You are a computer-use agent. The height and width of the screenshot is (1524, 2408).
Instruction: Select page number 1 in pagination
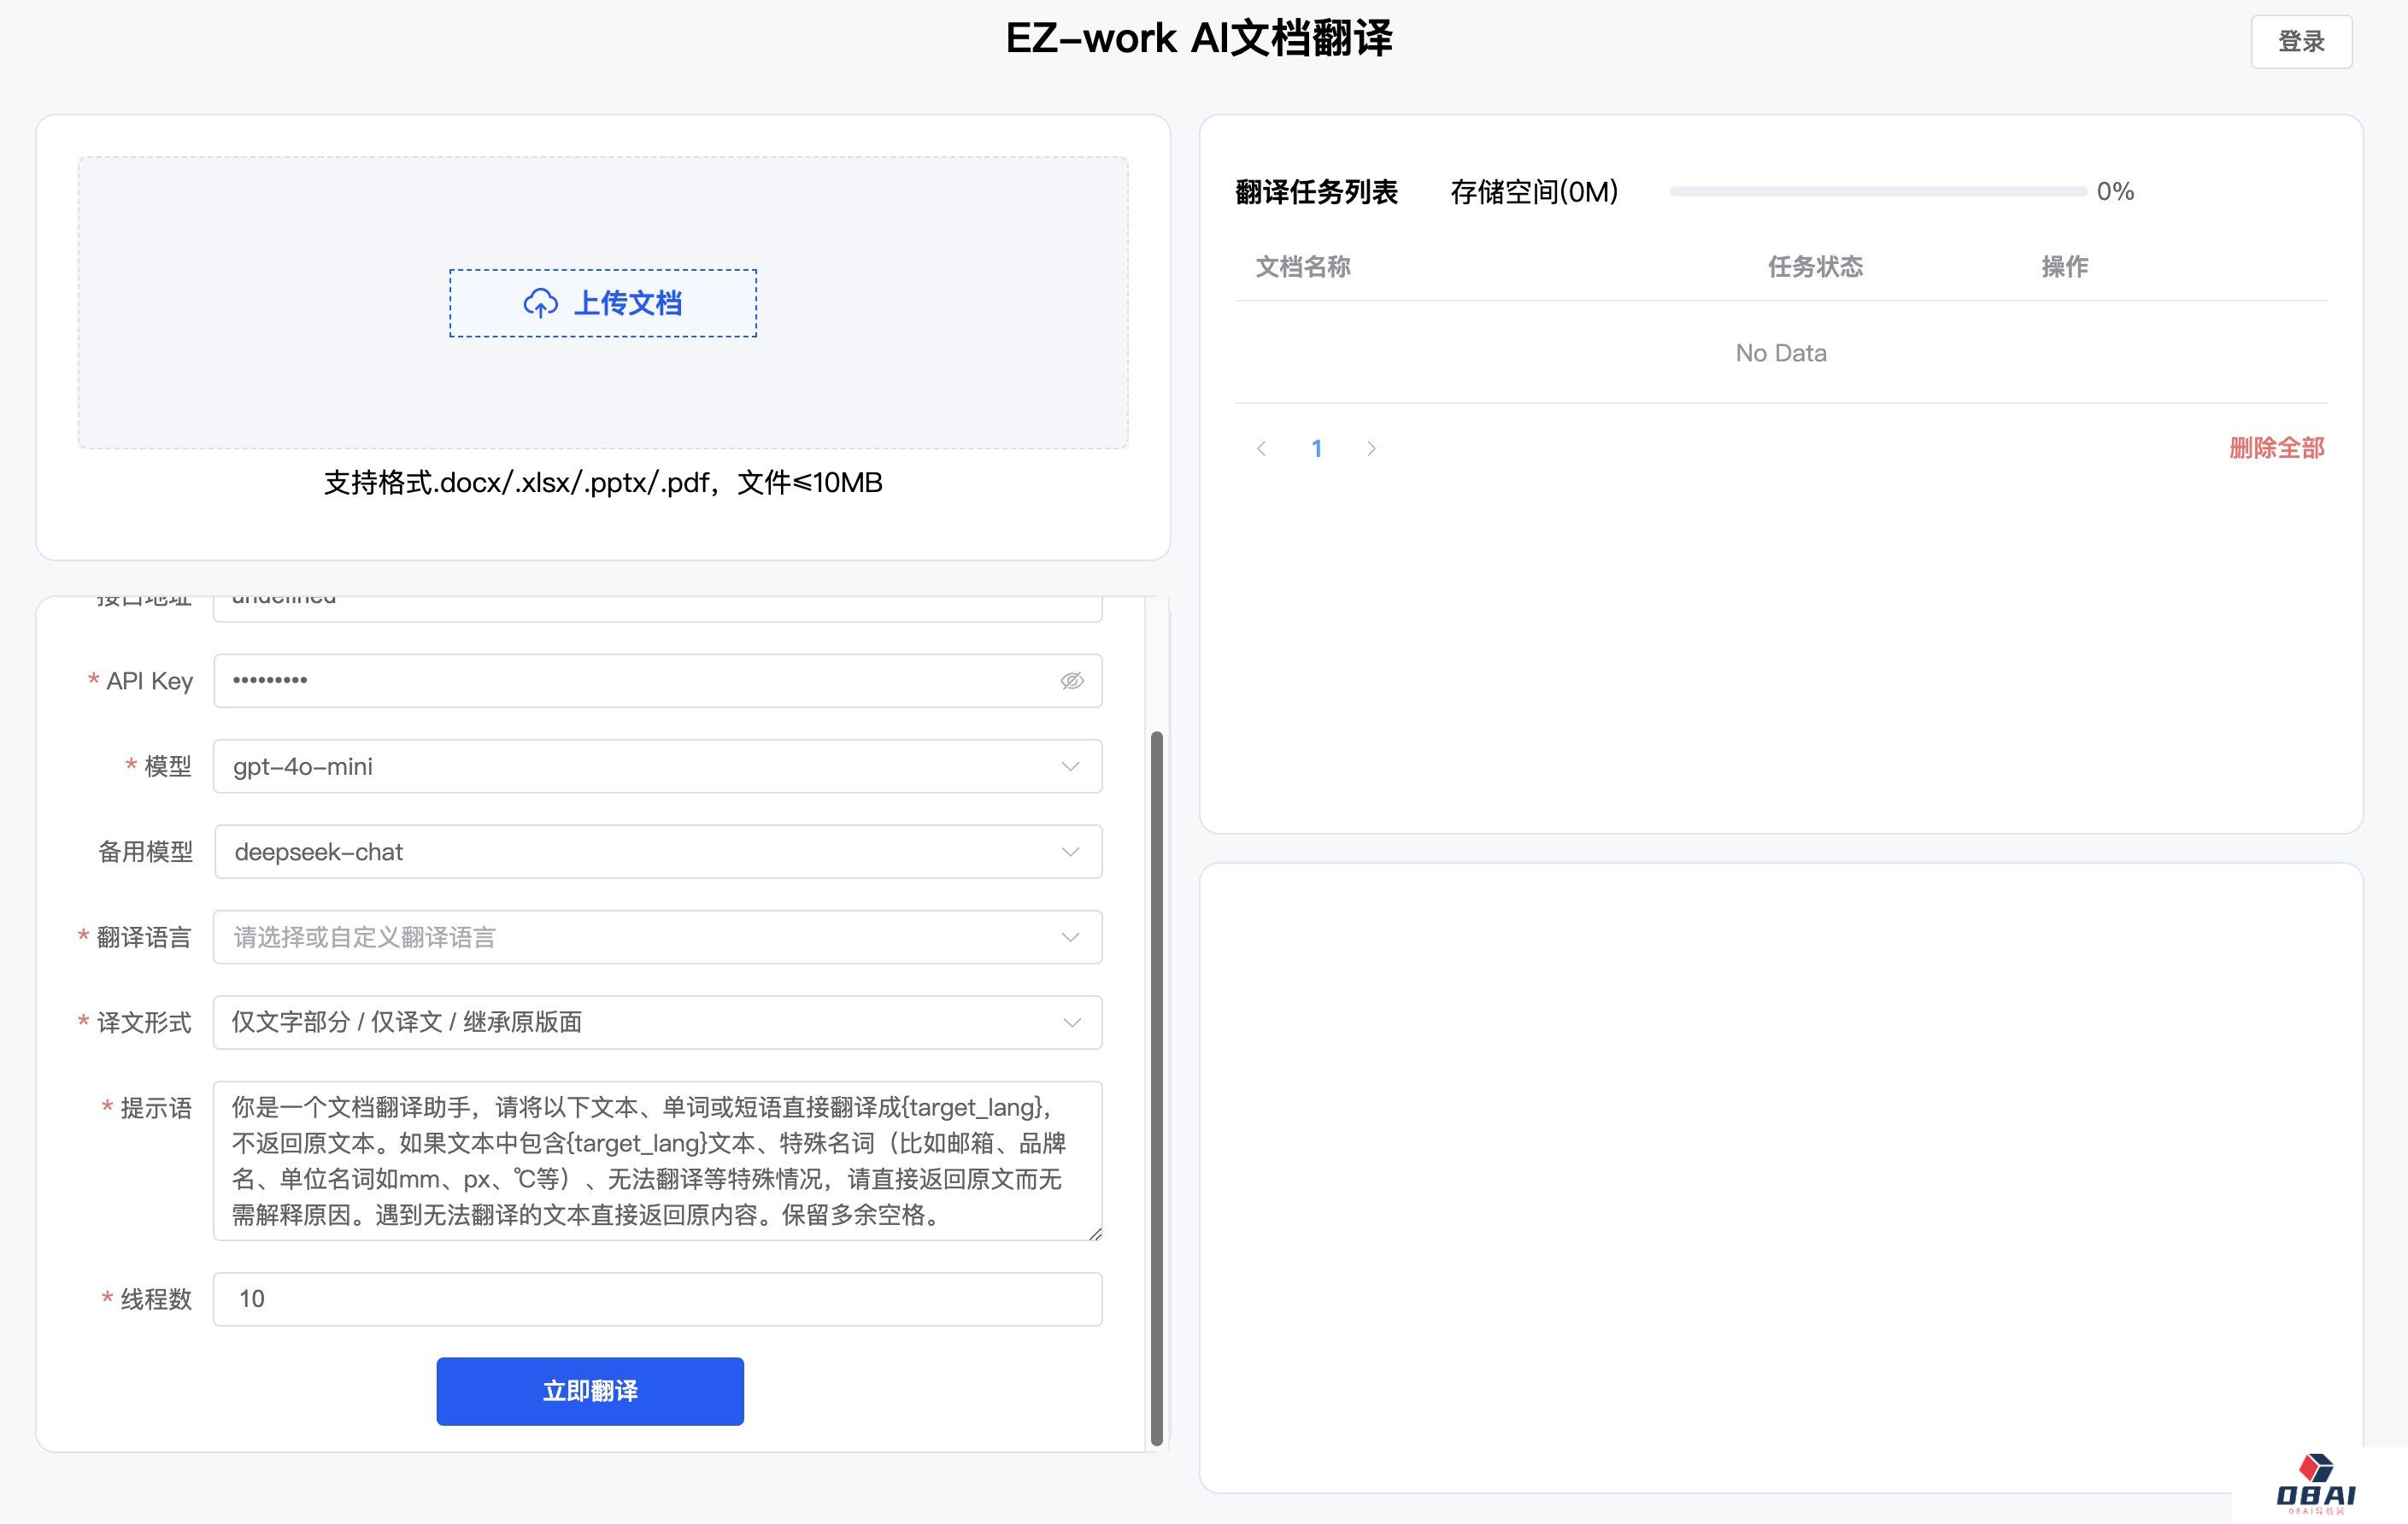pos(1316,449)
